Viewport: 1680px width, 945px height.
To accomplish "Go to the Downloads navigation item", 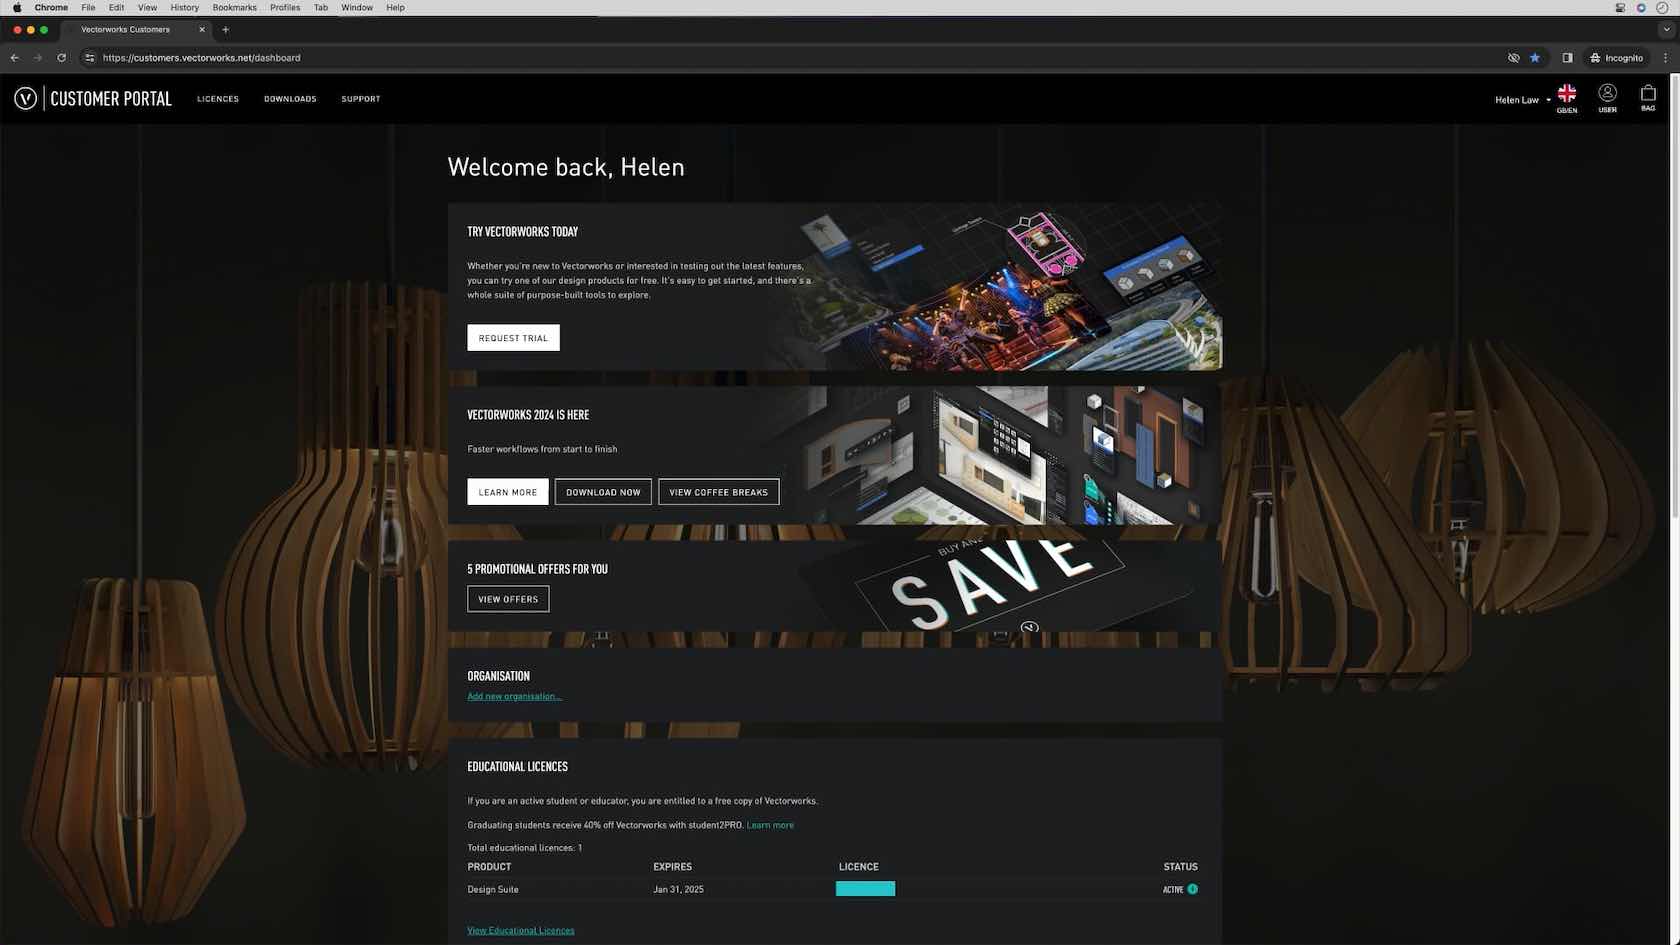I will [x=290, y=99].
